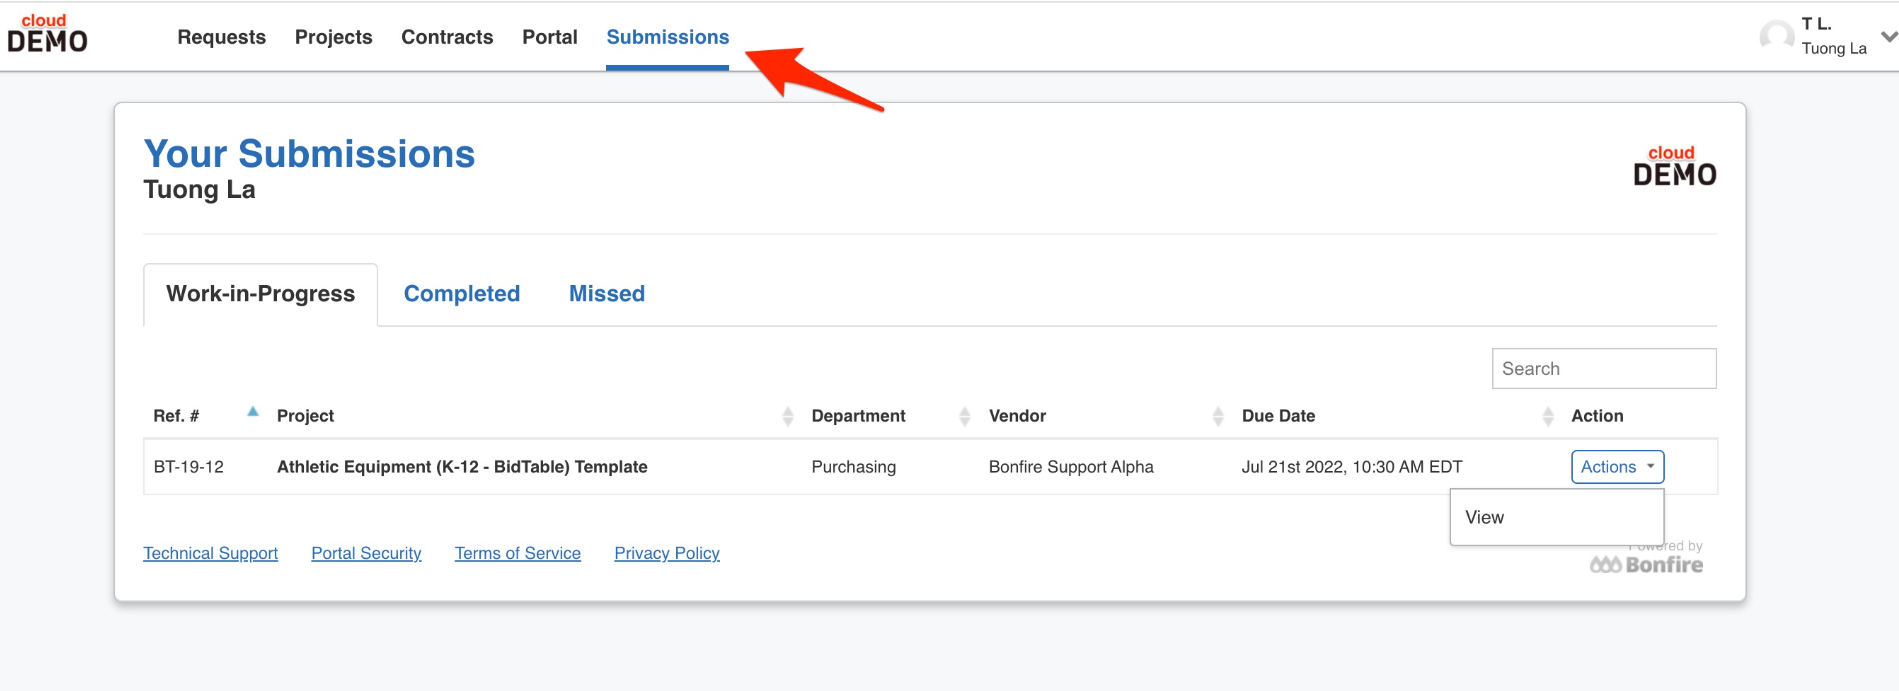Expand the Tuong La account dropdown chevron
Image resolution: width=1899 pixels, height=691 pixels.
[1888, 37]
